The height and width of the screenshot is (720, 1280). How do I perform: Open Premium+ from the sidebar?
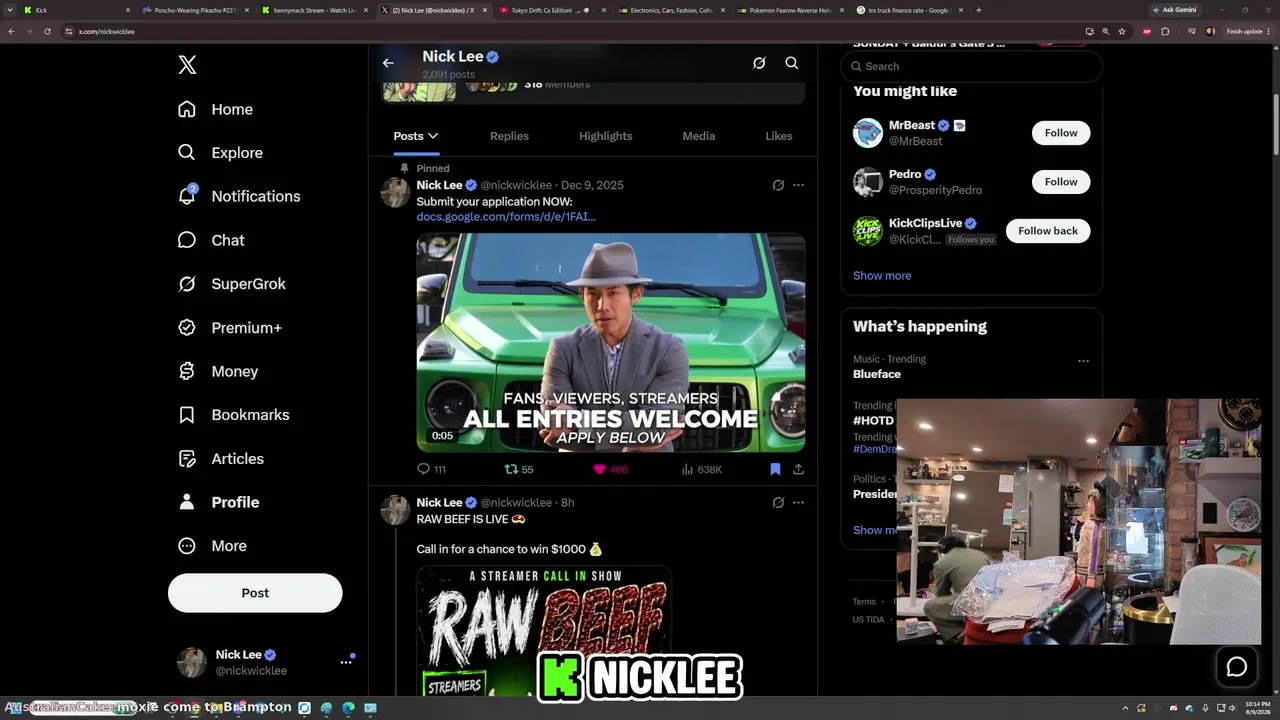pos(229,327)
